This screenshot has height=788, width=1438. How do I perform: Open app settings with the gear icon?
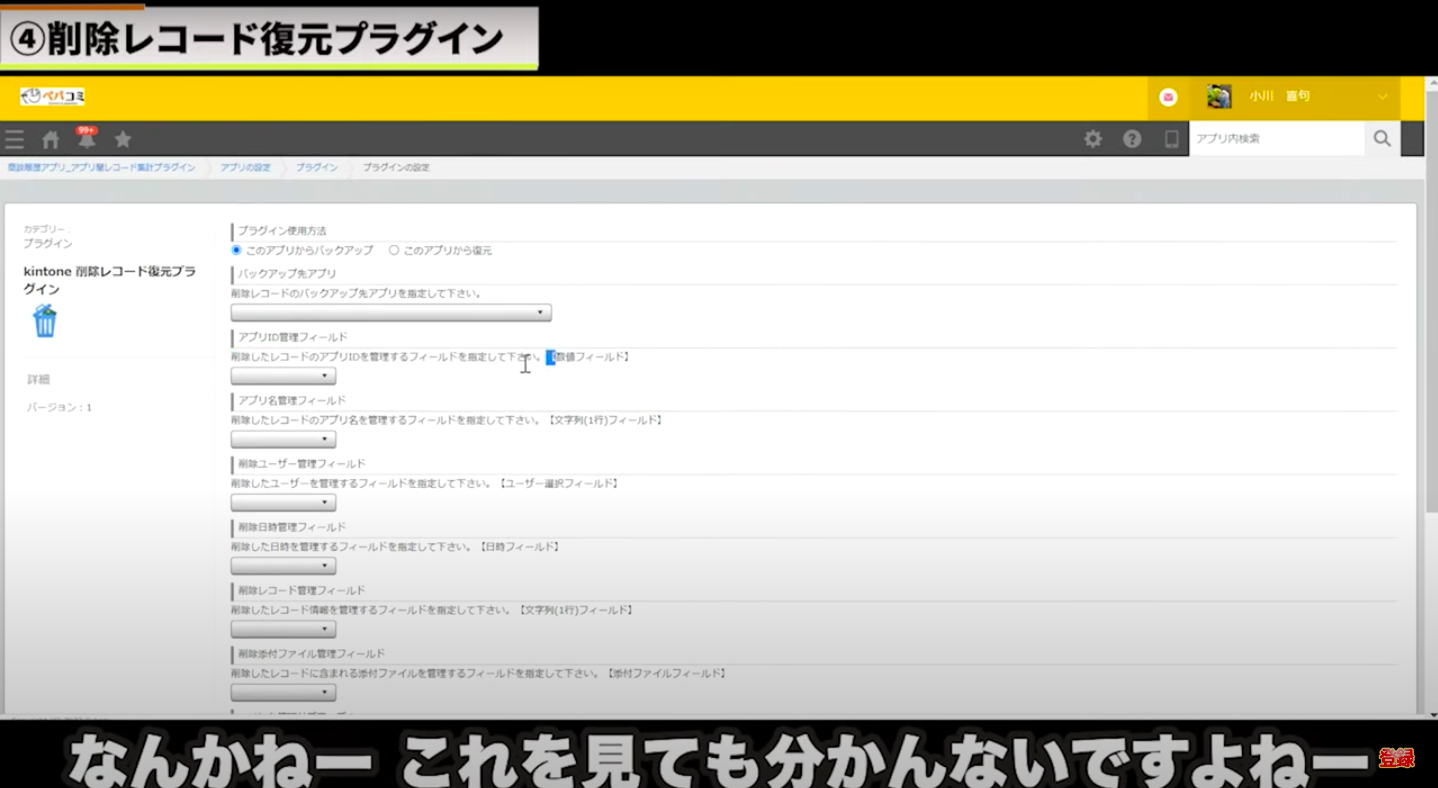click(x=1092, y=139)
